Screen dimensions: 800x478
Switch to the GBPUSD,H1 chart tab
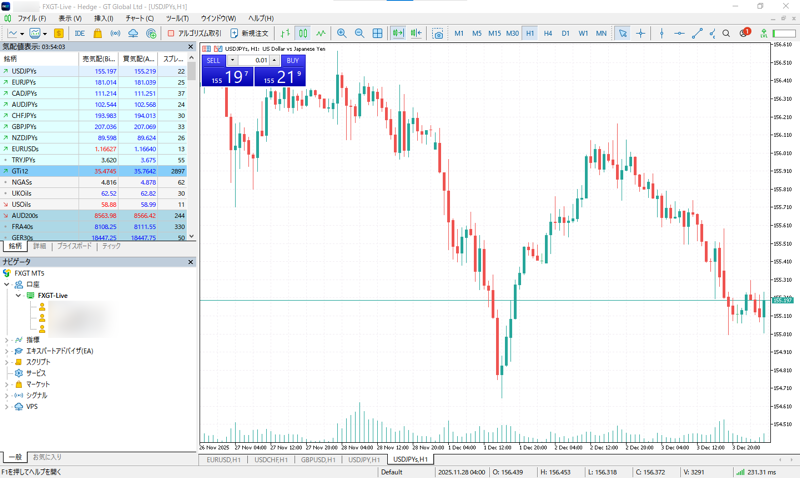[x=319, y=460]
